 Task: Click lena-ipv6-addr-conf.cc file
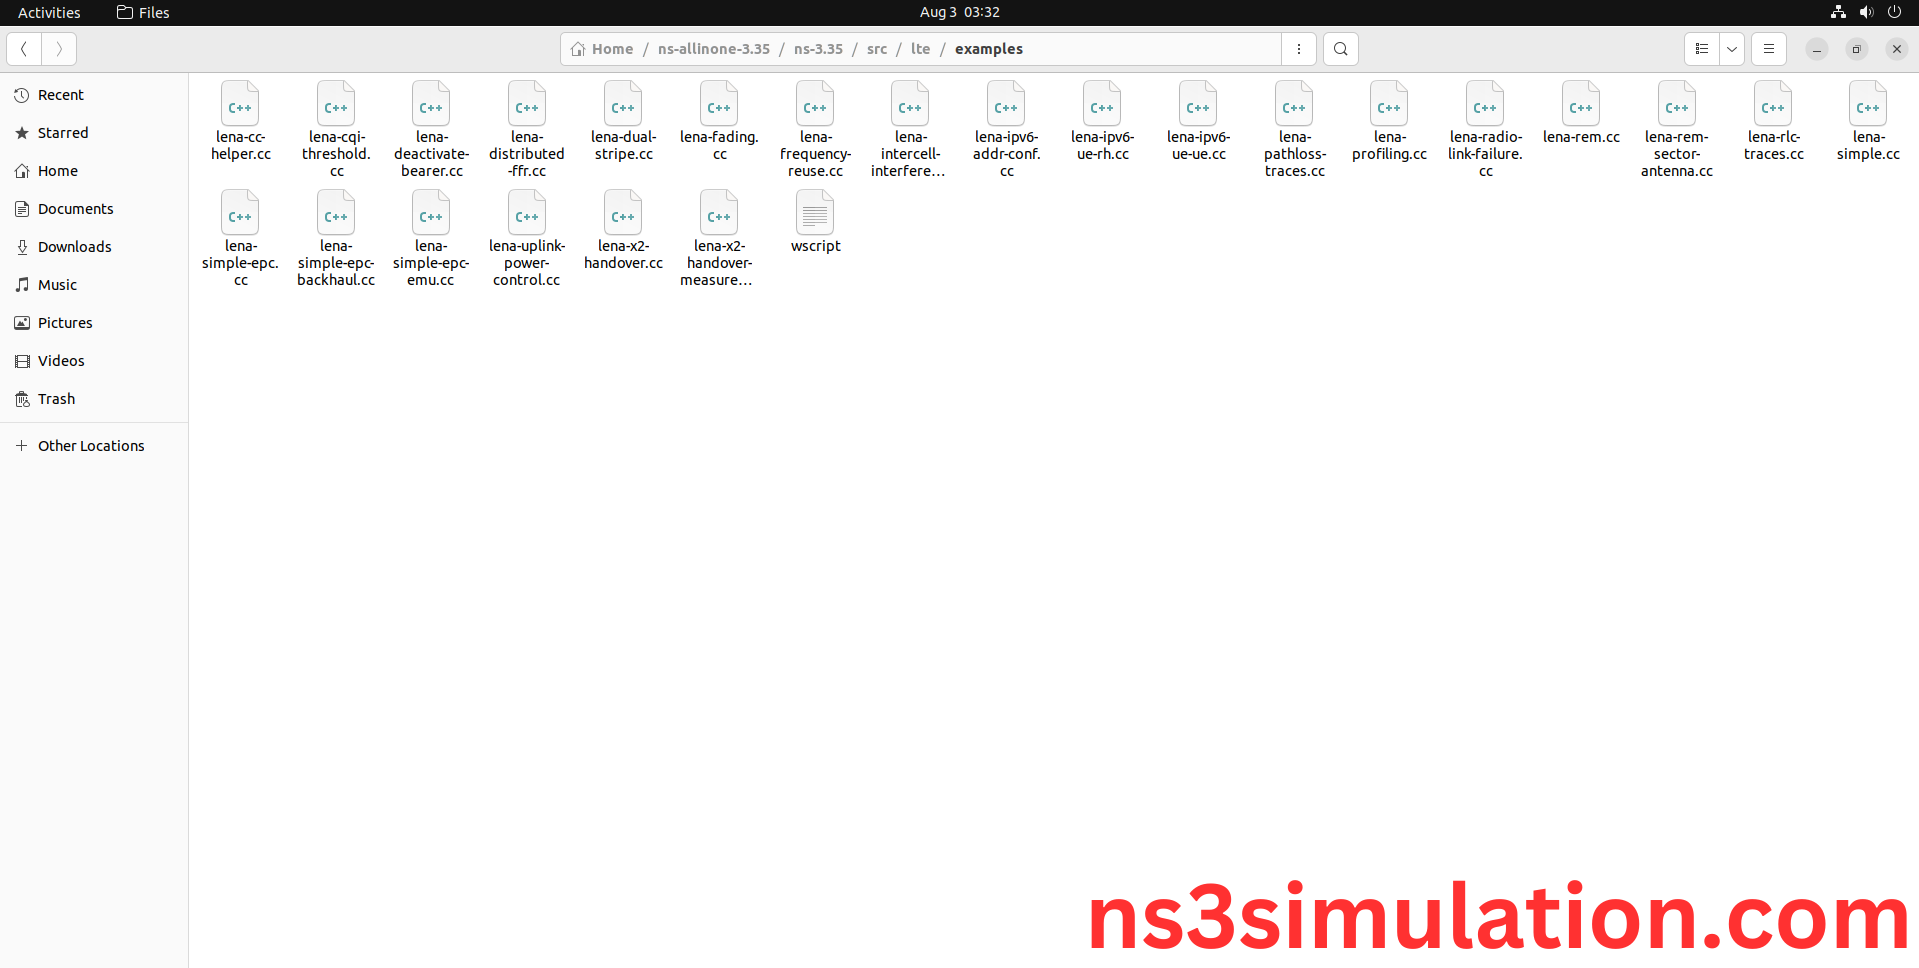(x=1006, y=130)
